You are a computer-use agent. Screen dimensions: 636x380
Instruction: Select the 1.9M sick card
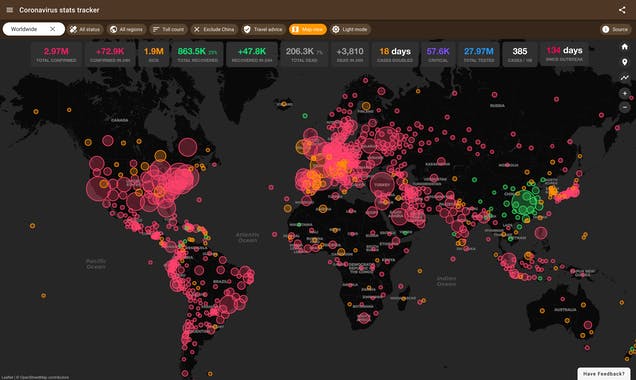pos(154,54)
